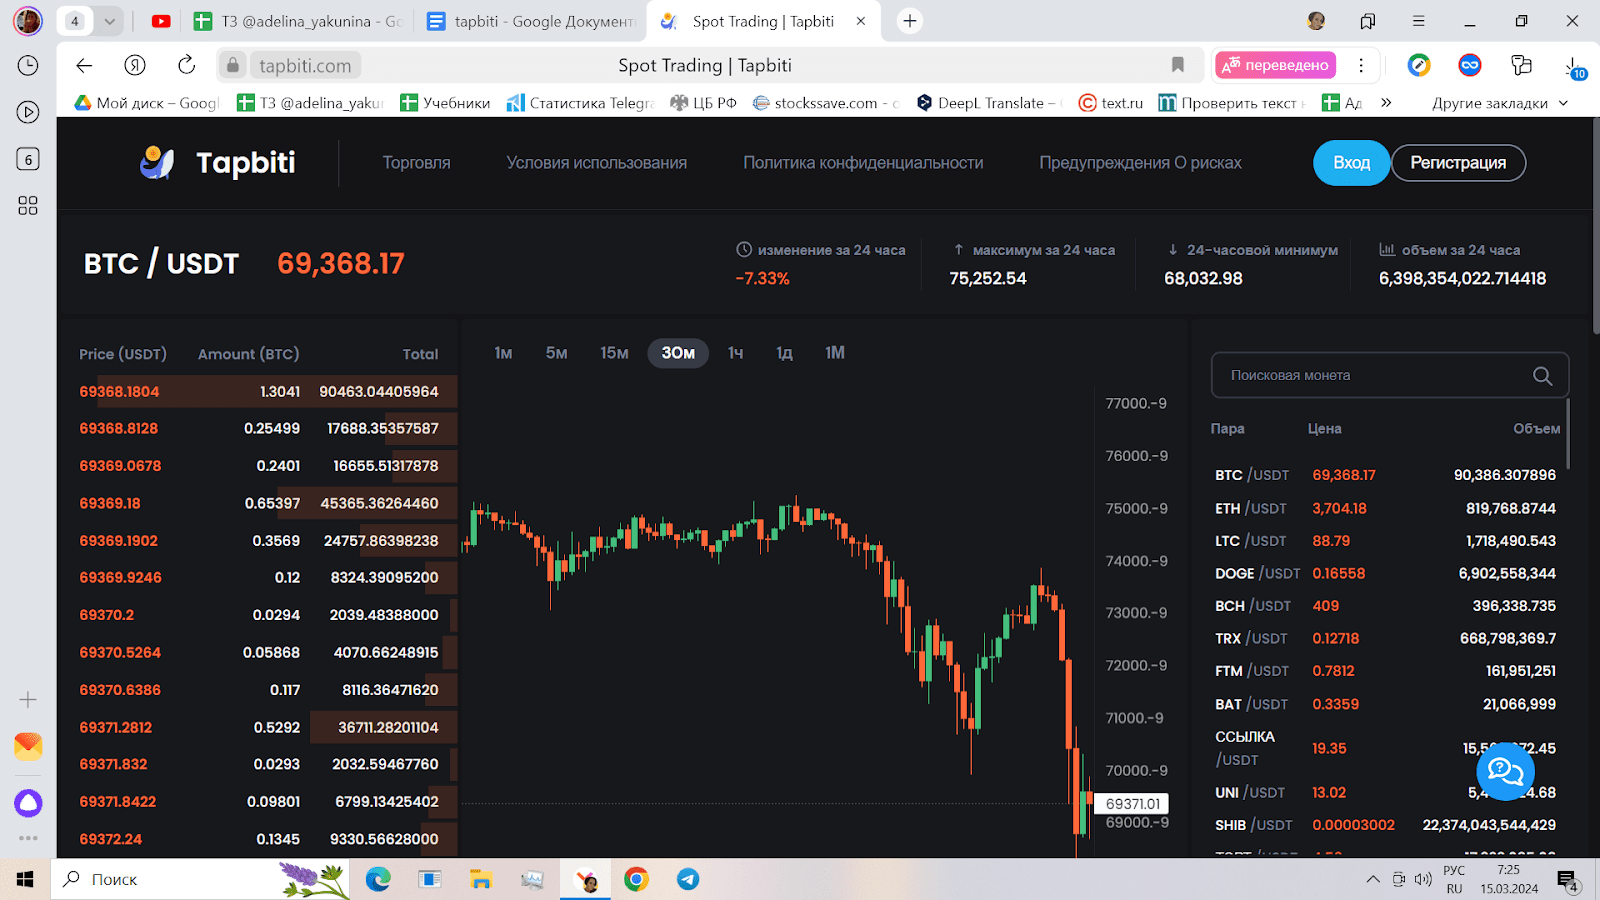The height and width of the screenshot is (900, 1600).
Task: Click the tapbiti.com address bar
Action: pyautogui.click(x=305, y=65)
